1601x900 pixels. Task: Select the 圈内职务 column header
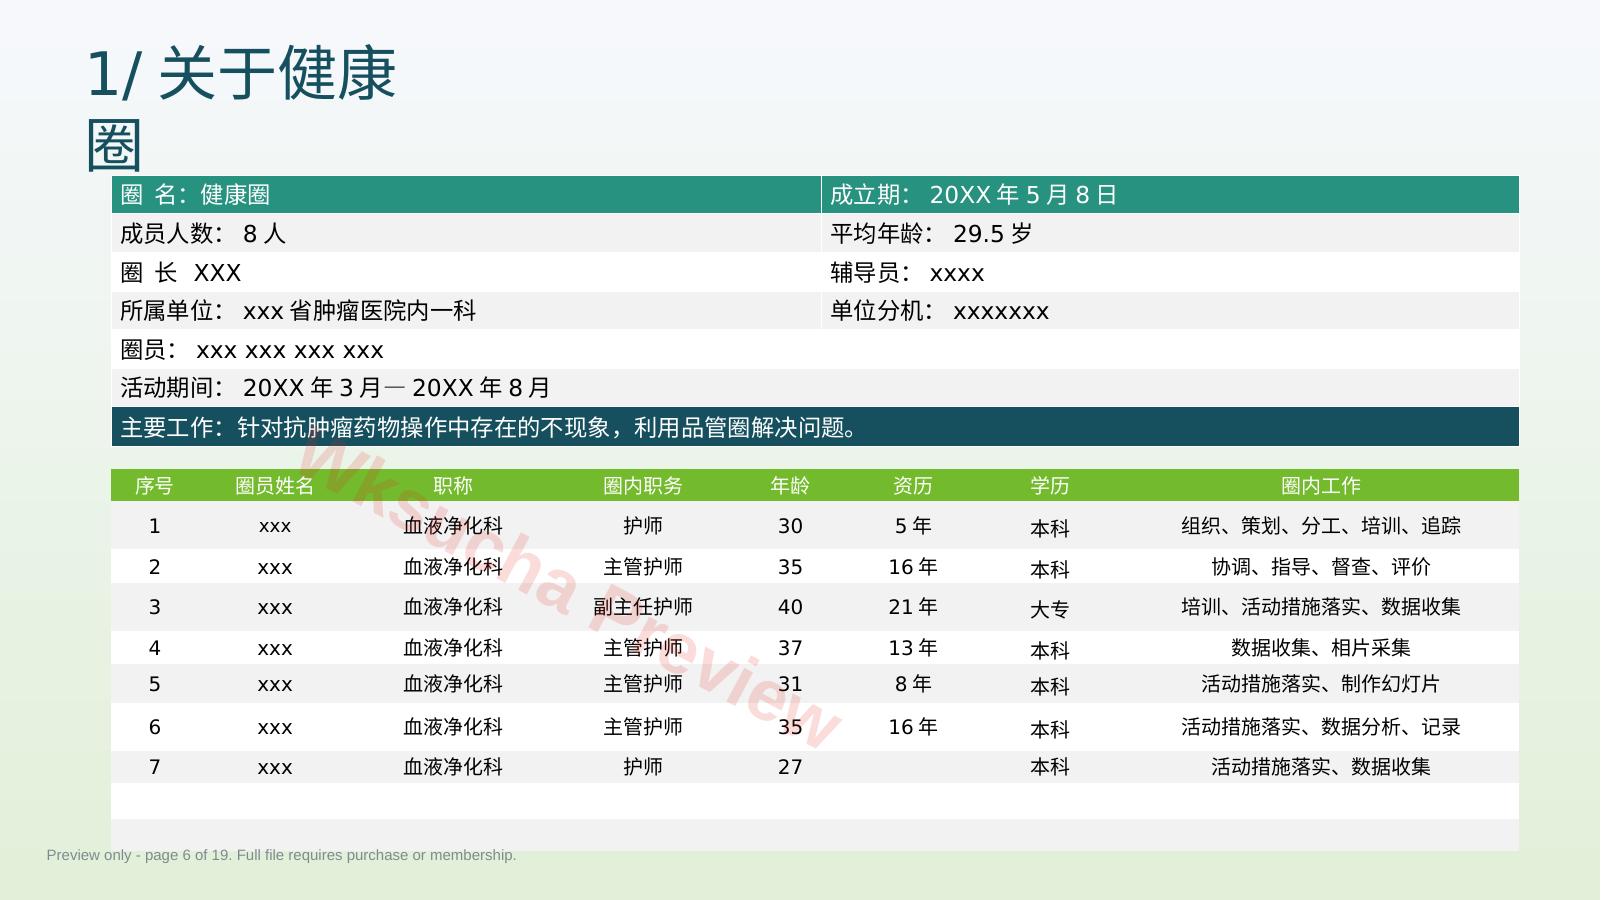(x=643, y=486)
